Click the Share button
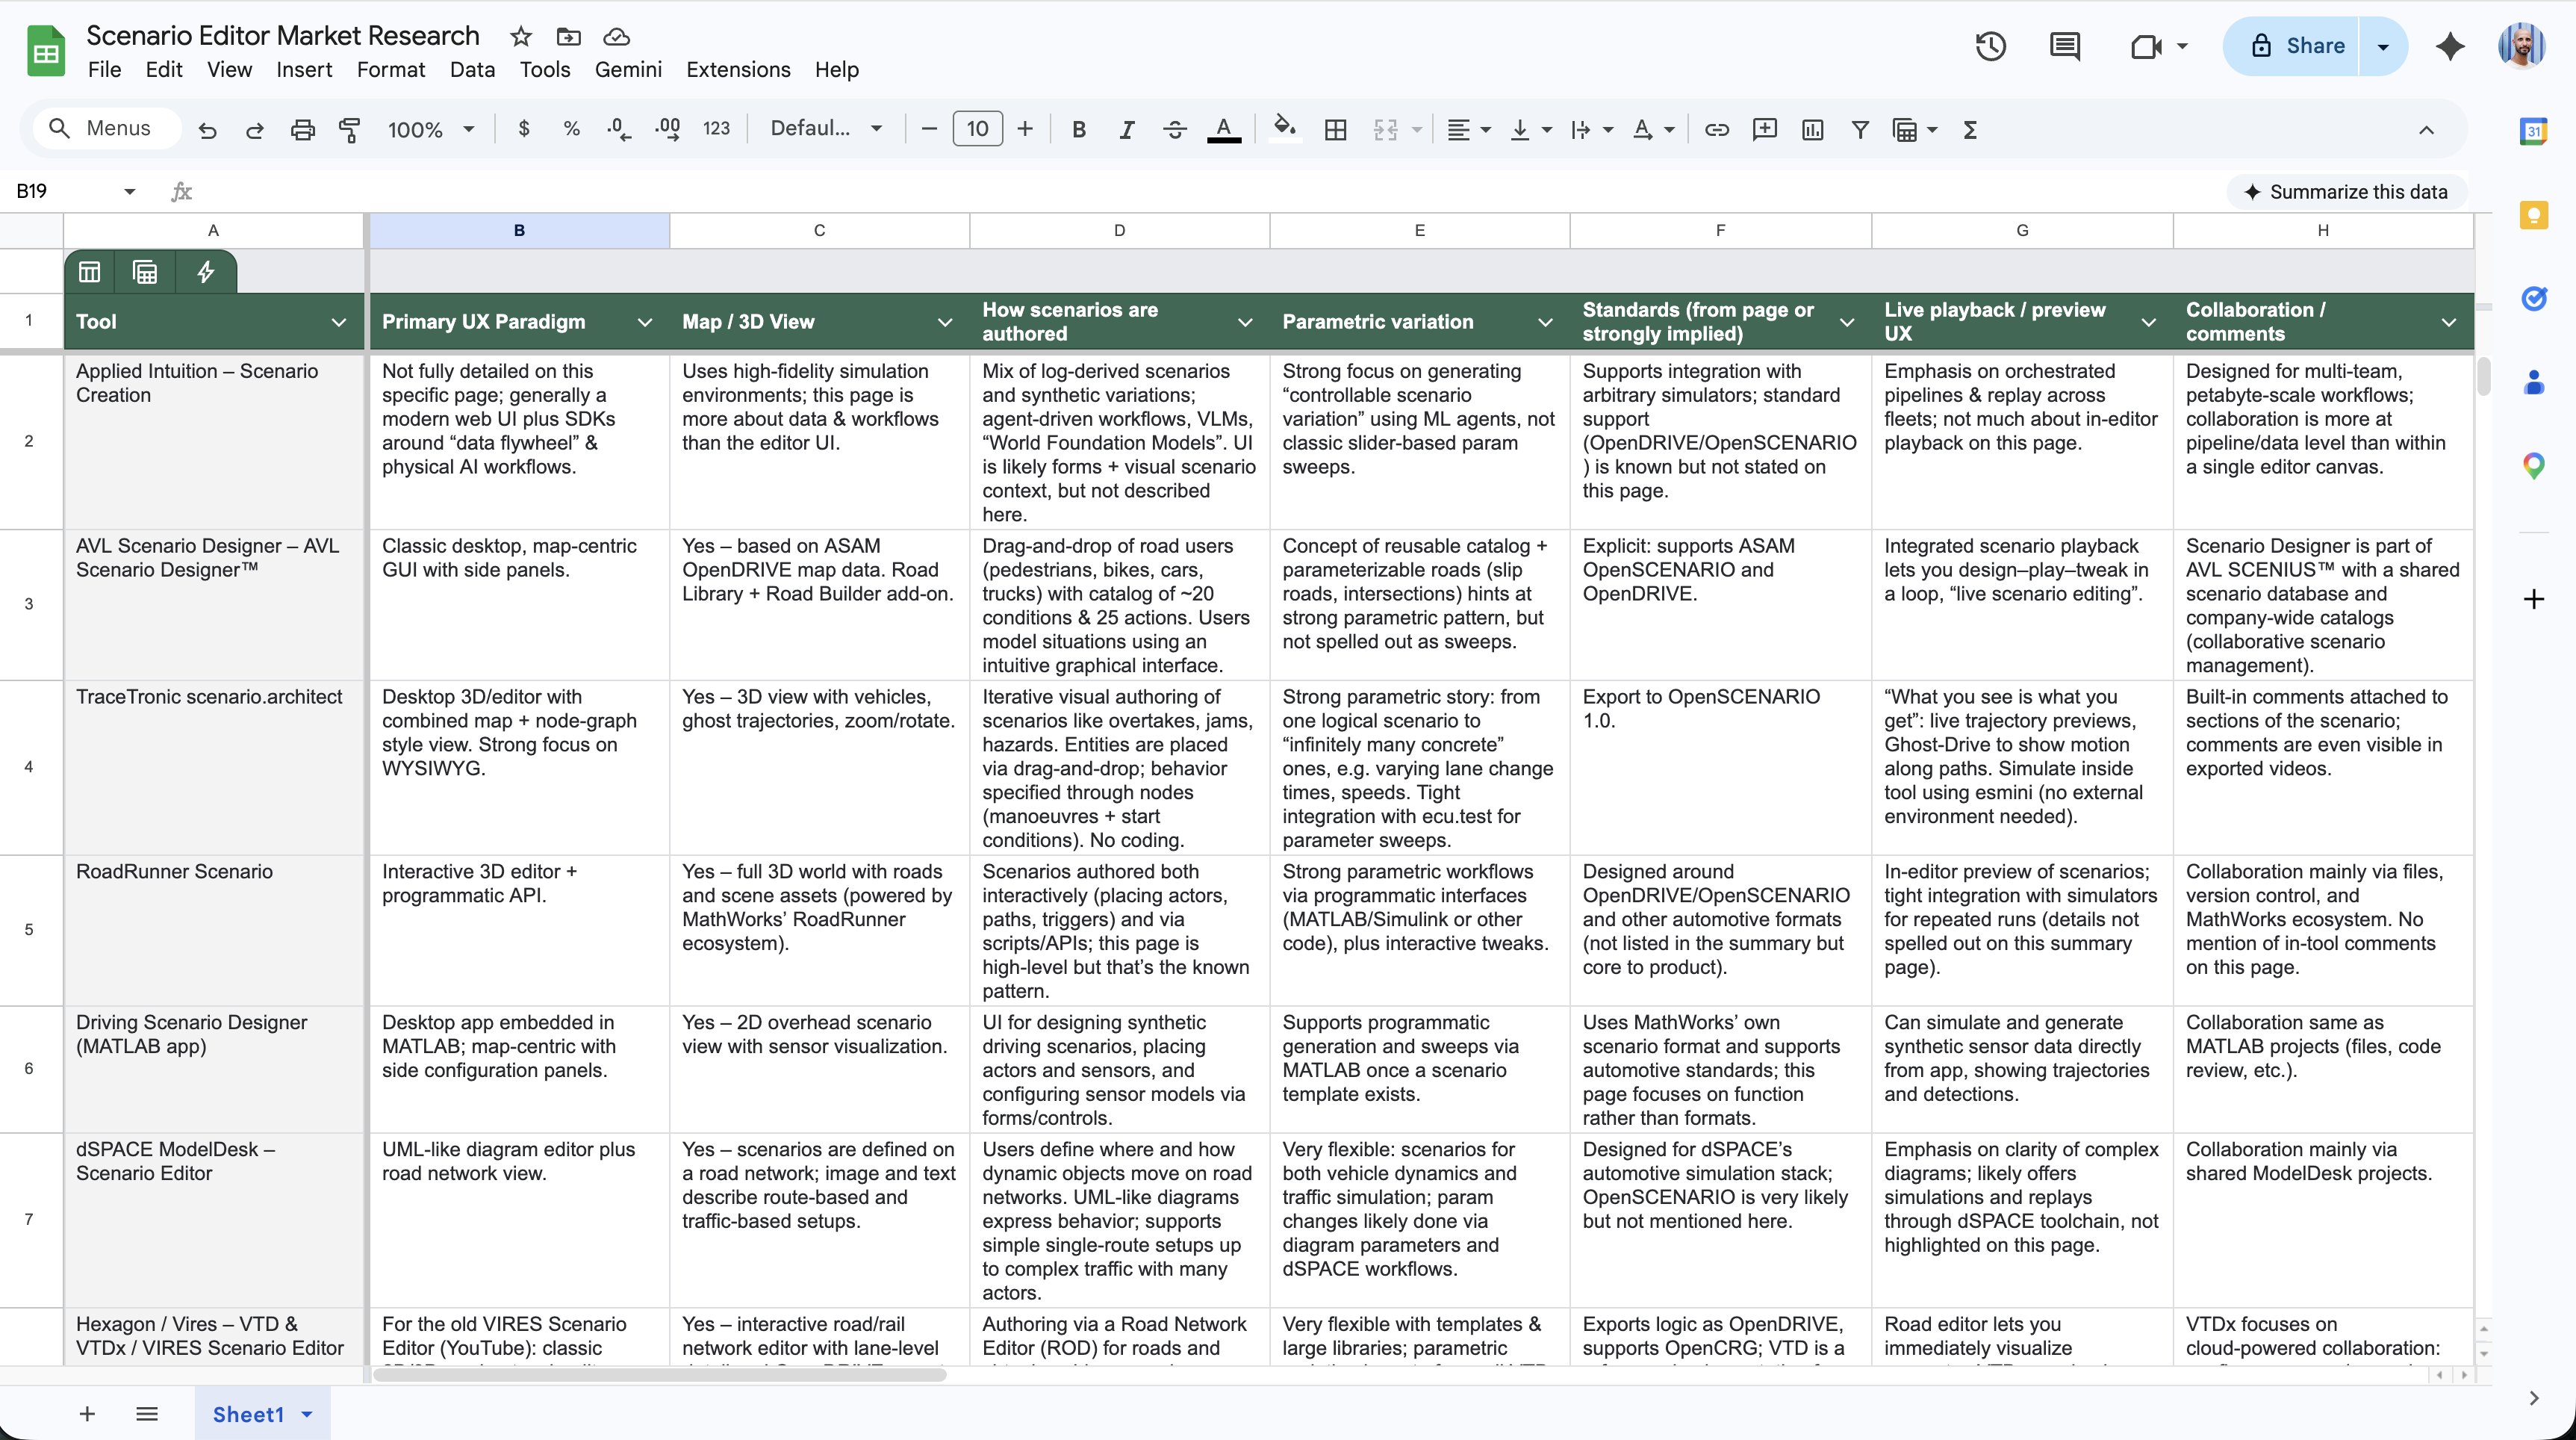The width and height of the screenshot is (2576, 1440). click(x=2292, y=46)
